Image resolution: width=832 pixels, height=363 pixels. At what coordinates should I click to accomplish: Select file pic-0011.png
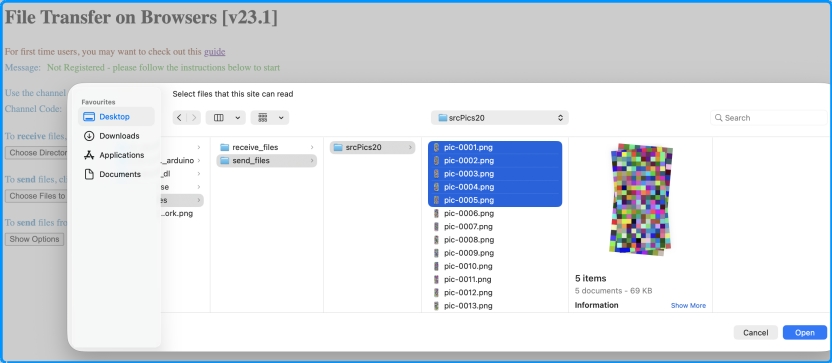point(495,279)
